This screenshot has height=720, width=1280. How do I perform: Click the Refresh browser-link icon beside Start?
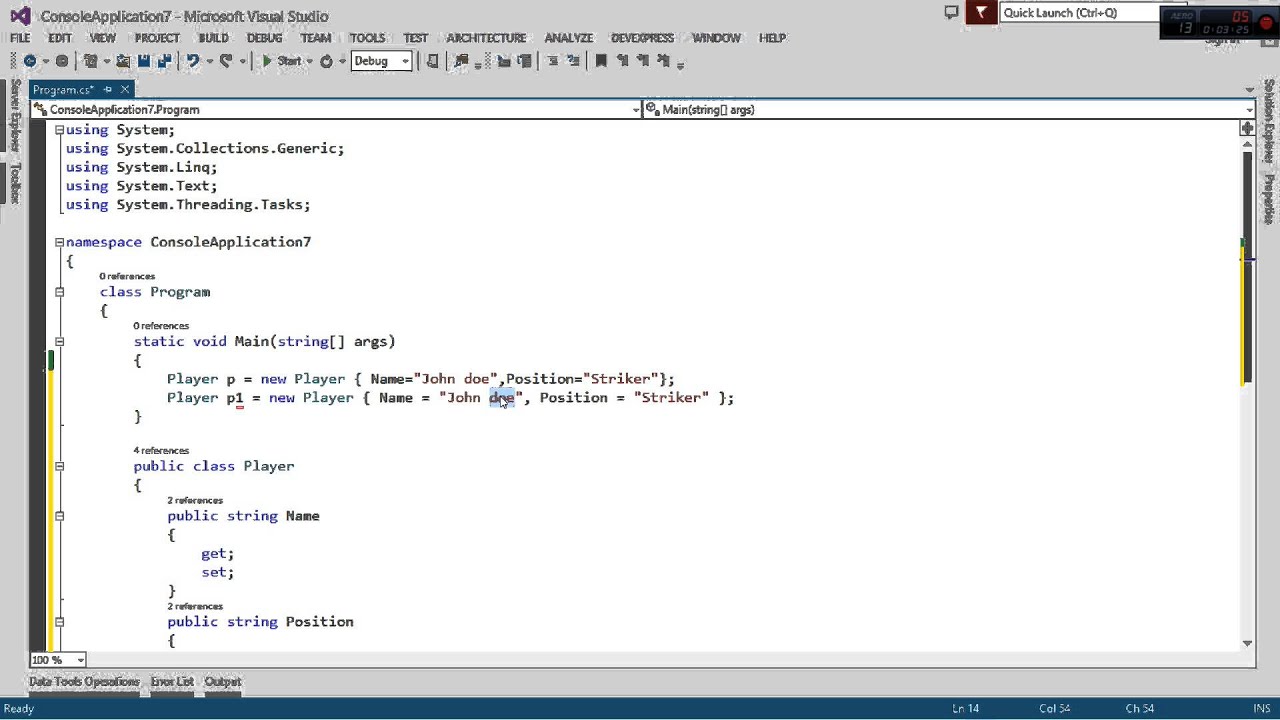(326, 61)
